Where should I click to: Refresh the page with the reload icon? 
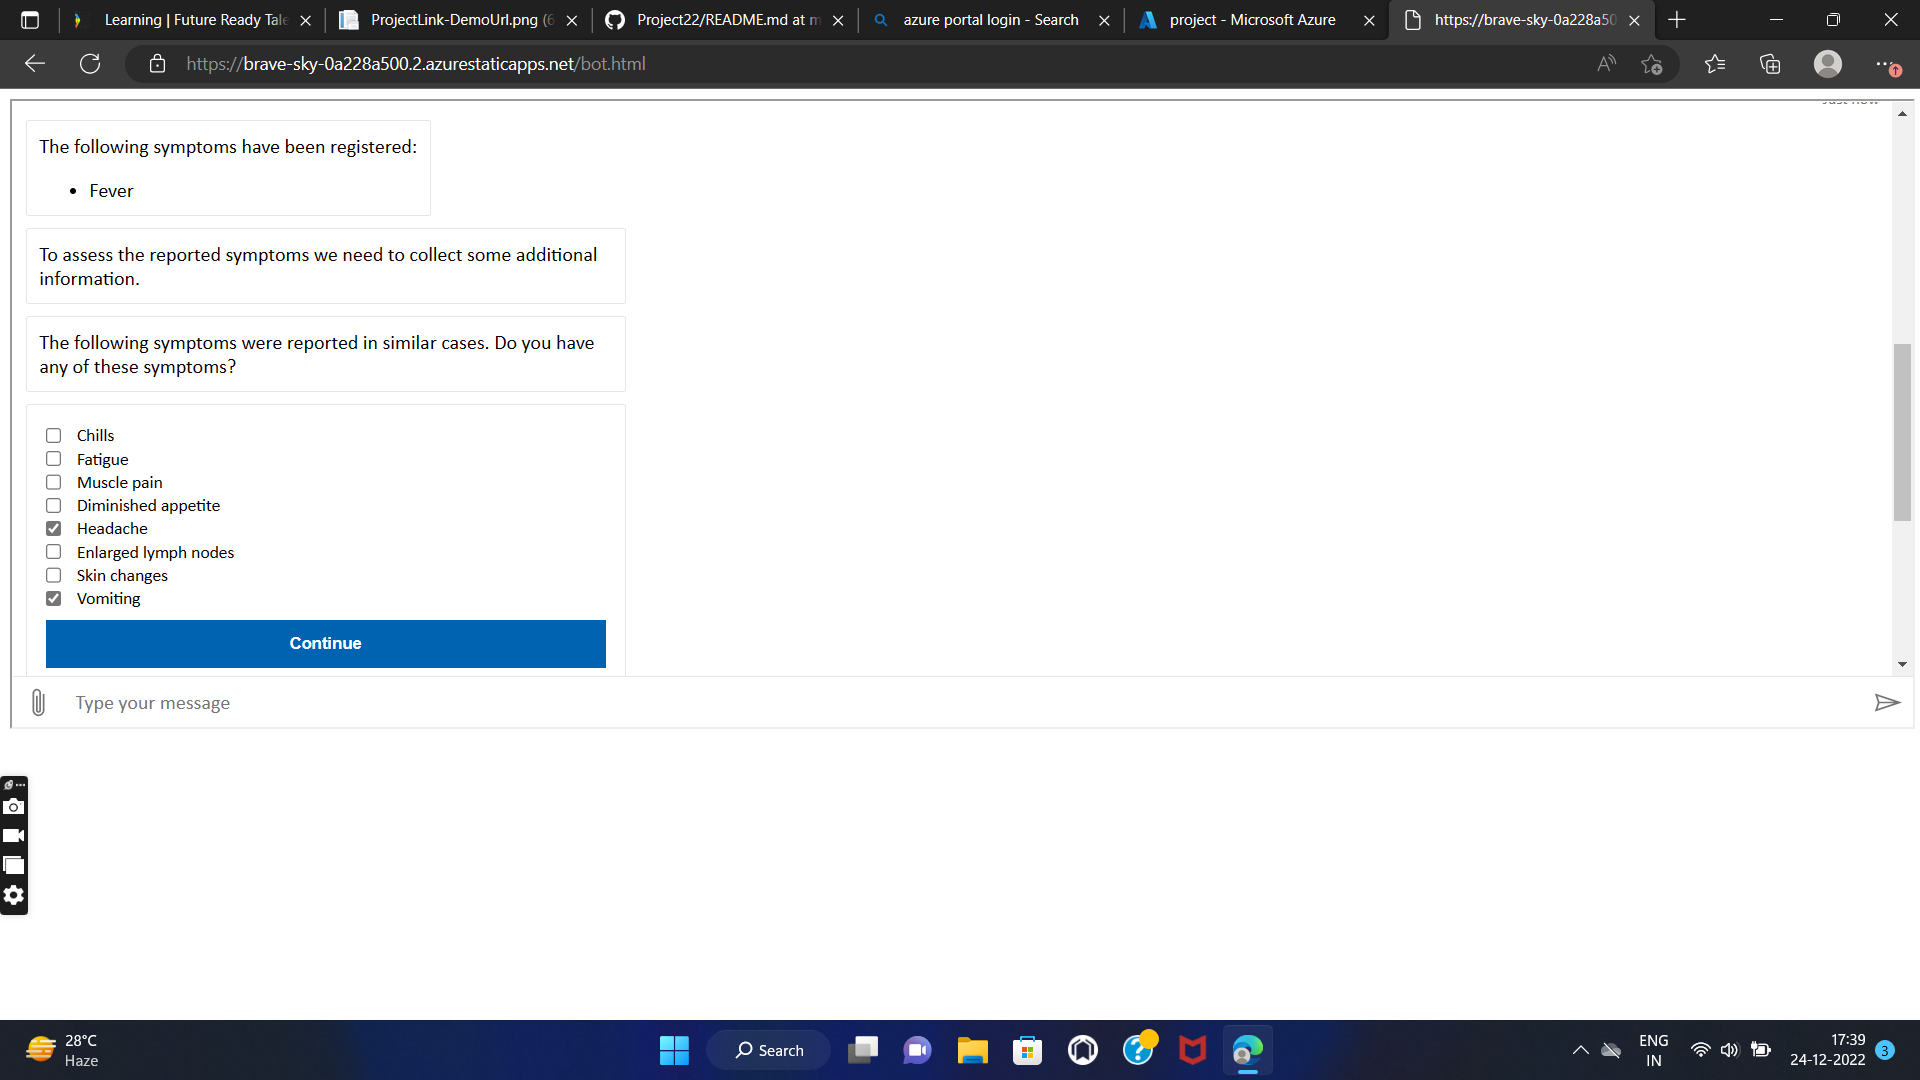(90, 64)
